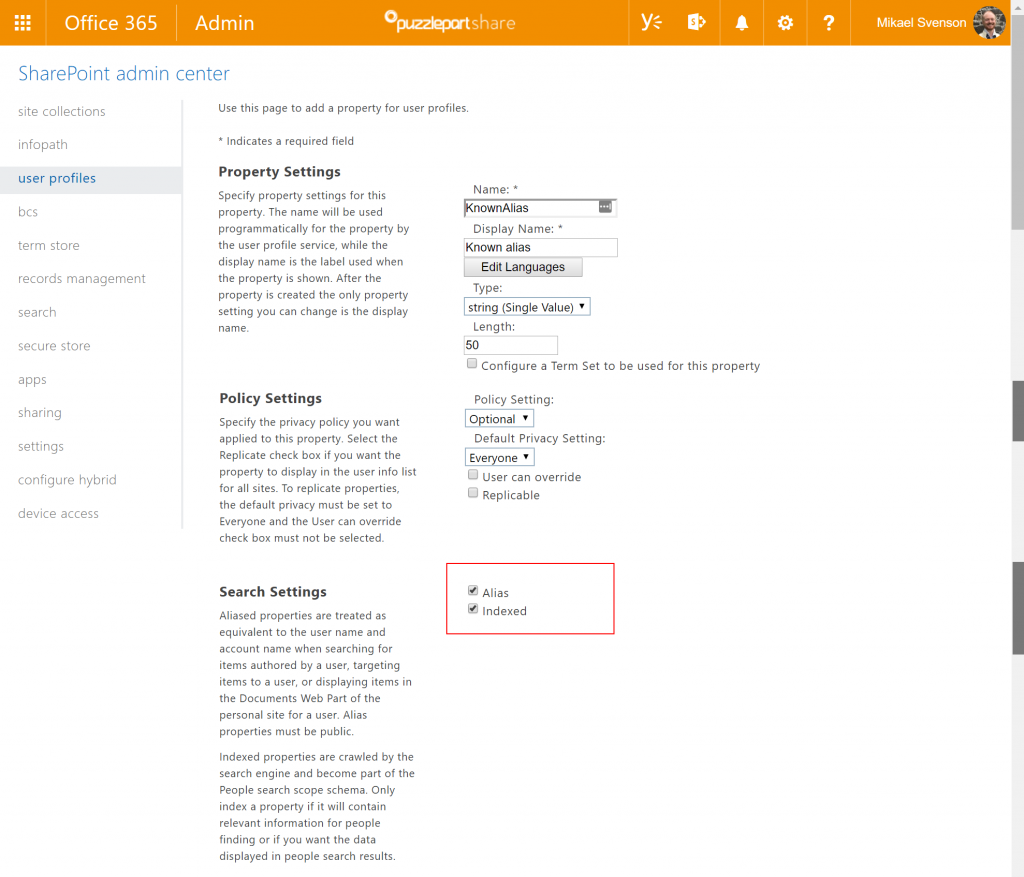This screenshot has width=1024, height=877.
Task: Click the Display Name field Known alias
Action: (540, 247)
